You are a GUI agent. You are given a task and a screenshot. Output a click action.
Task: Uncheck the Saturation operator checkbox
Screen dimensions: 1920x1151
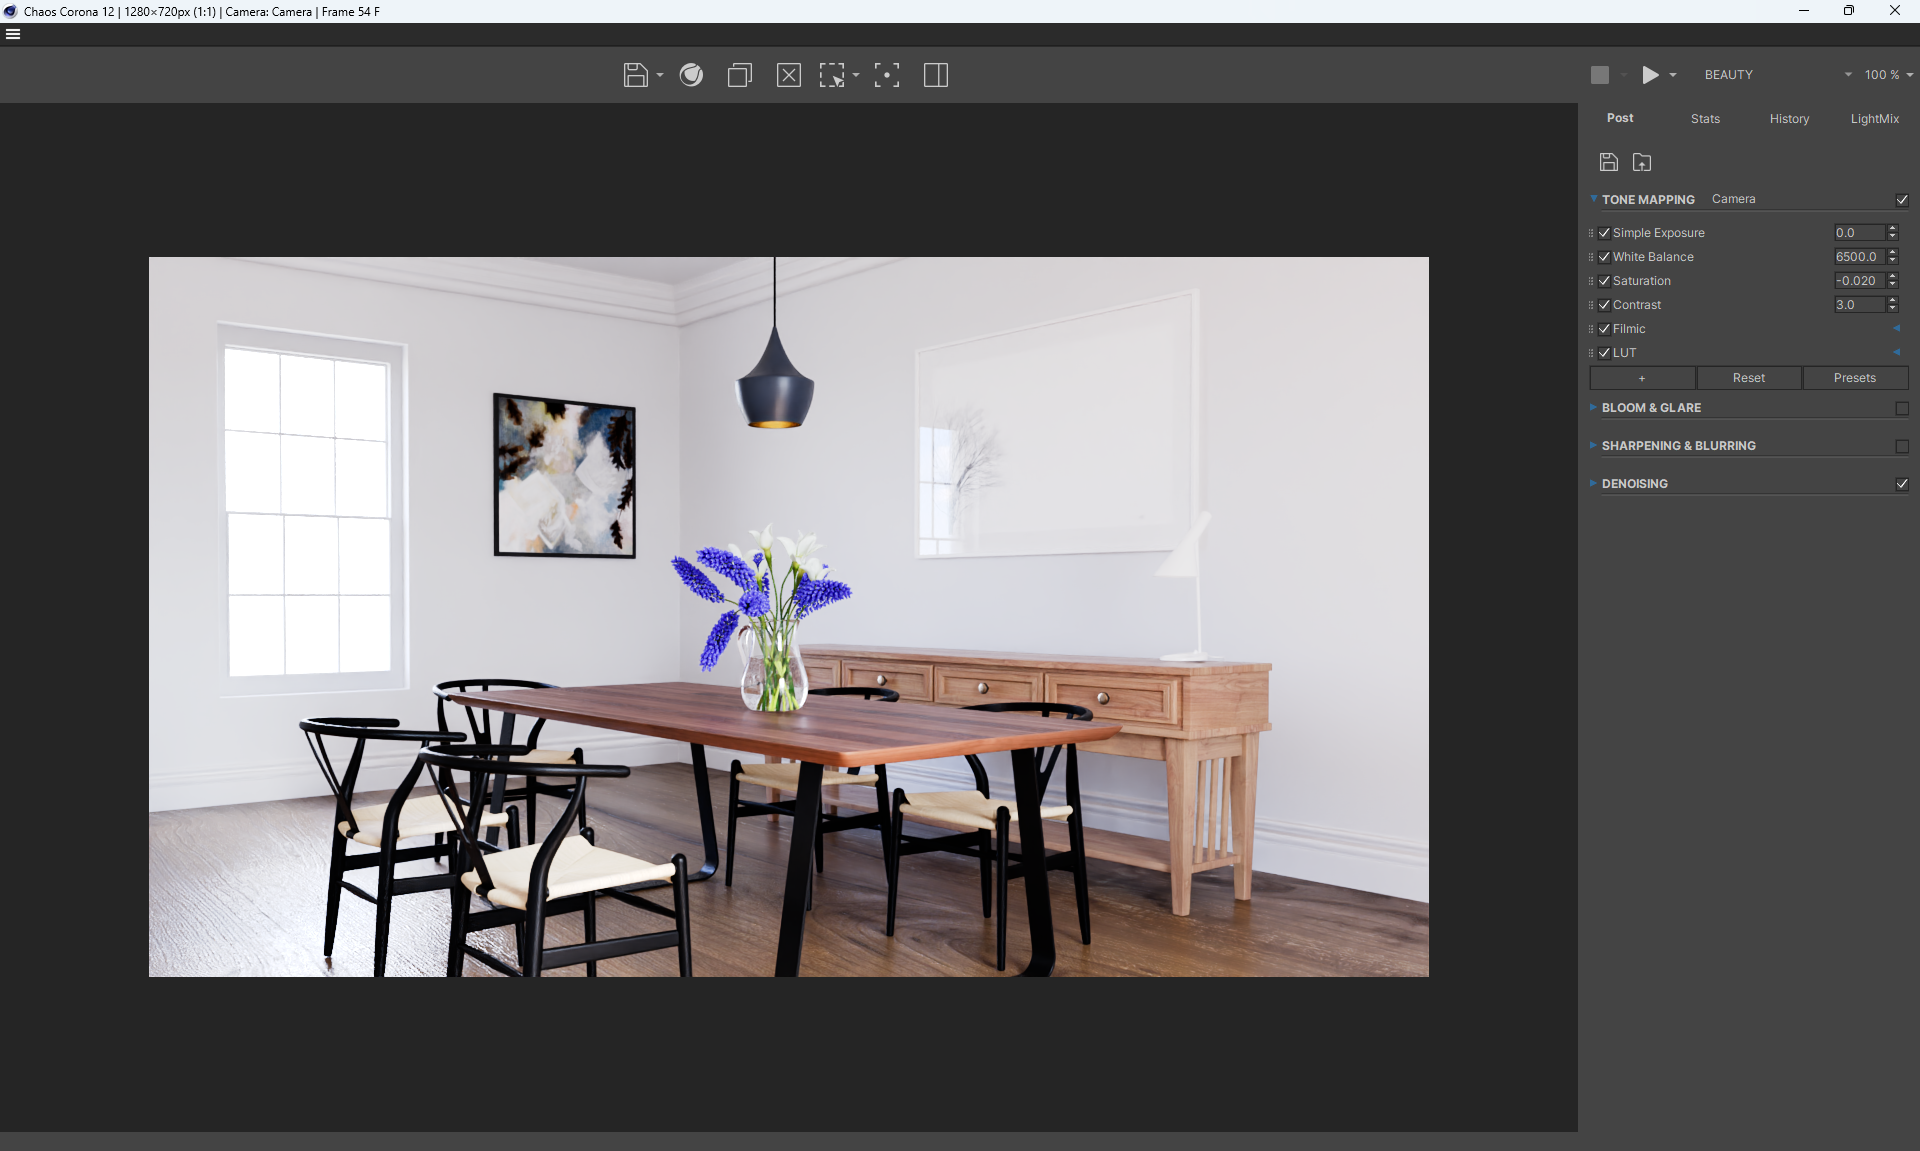pos(1605,281)
